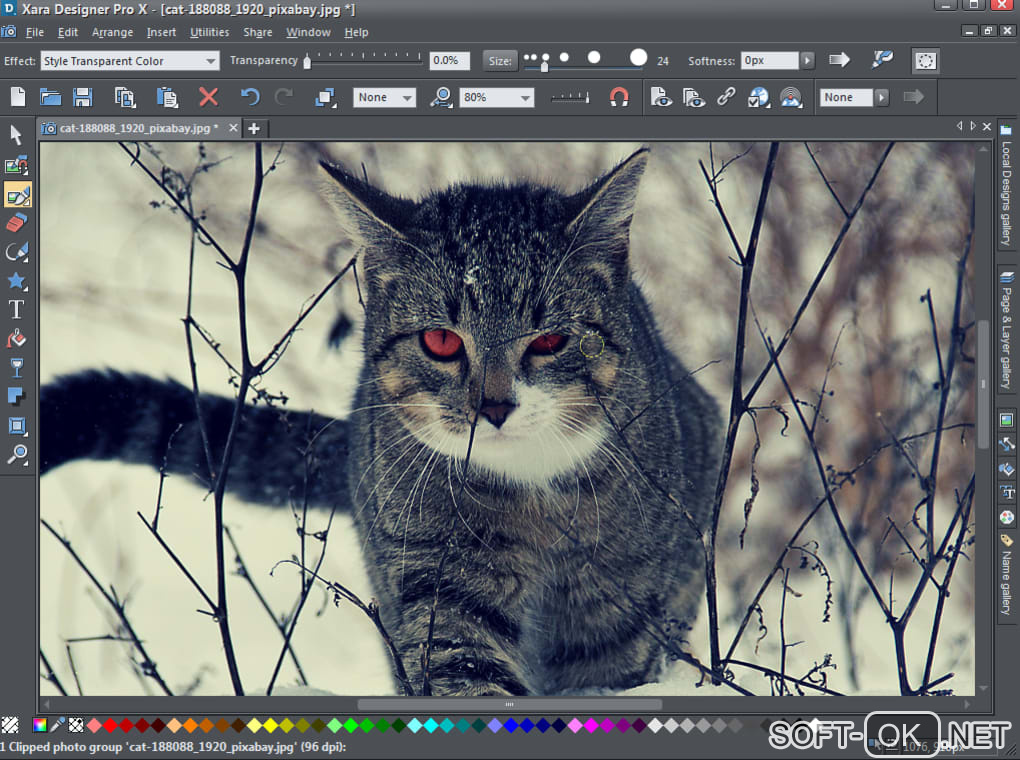Activate the Text tool
The image size is (1020, 760).
(x=16, y=309)
